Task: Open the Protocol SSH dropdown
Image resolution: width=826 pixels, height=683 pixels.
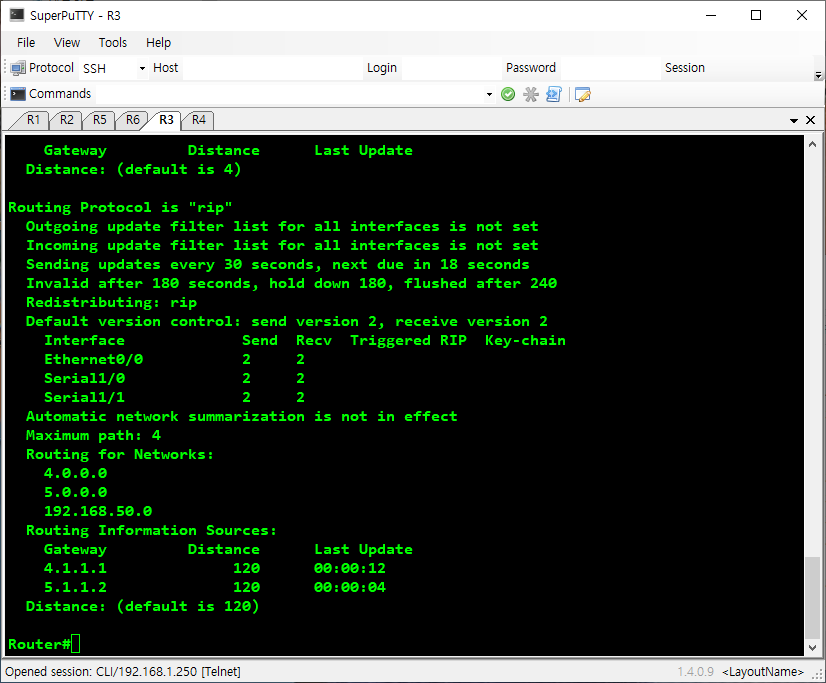Action: click(142, 68)
